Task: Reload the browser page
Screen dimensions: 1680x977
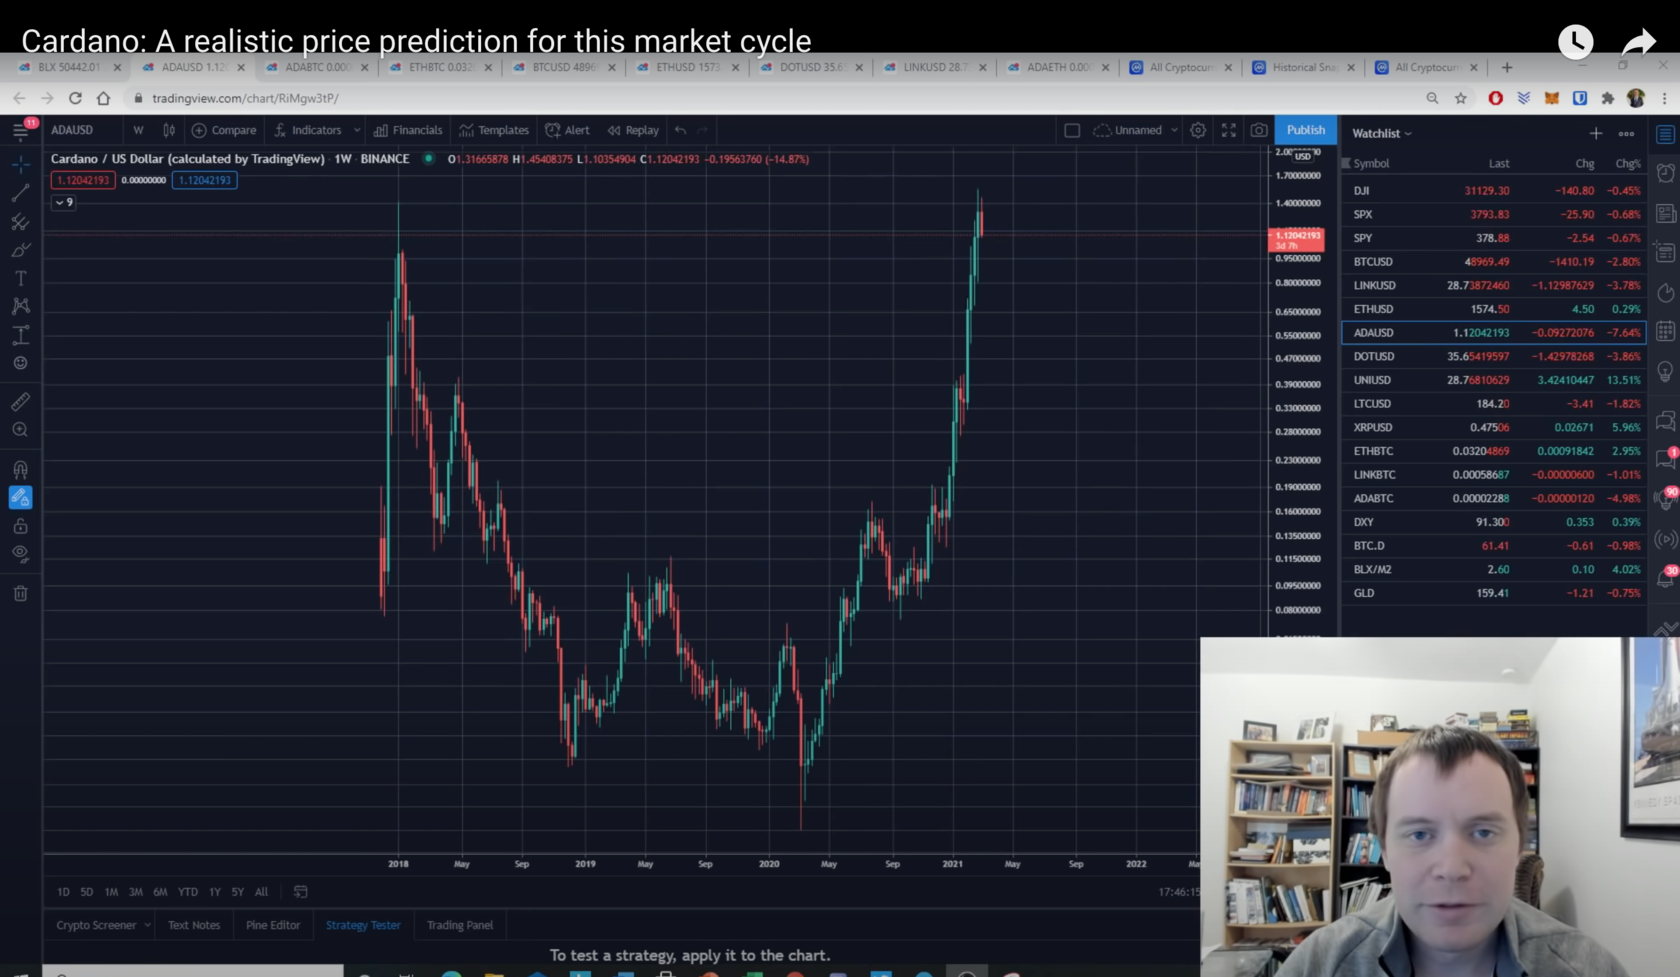Action: click(75, 98)
